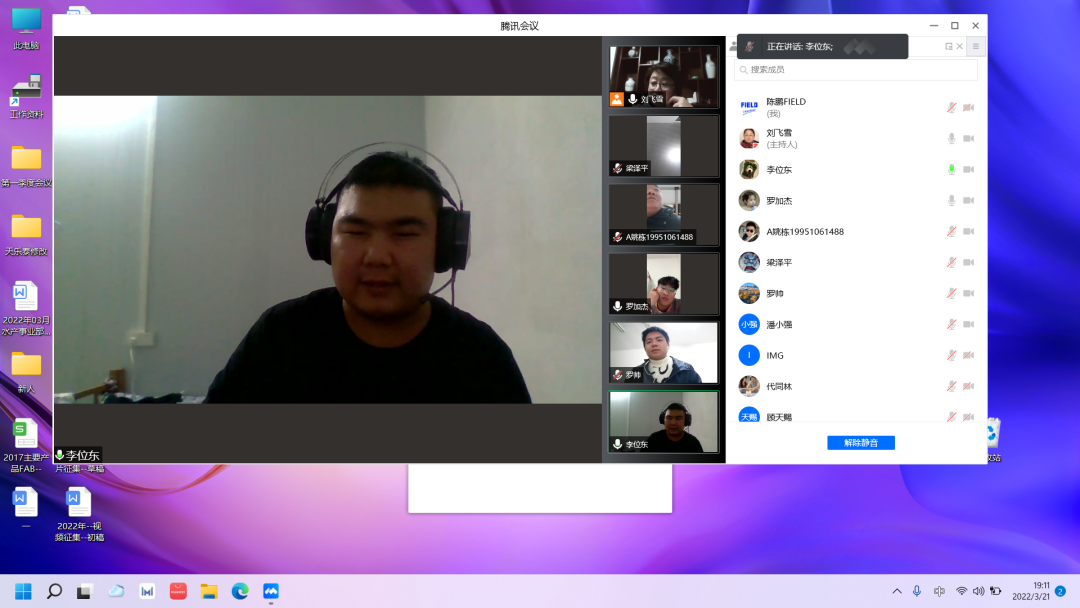Viewport: 1080px width, 608px height.
Task: Select member 刘飞雪 in the member list
Action: [x=855, y=138]
